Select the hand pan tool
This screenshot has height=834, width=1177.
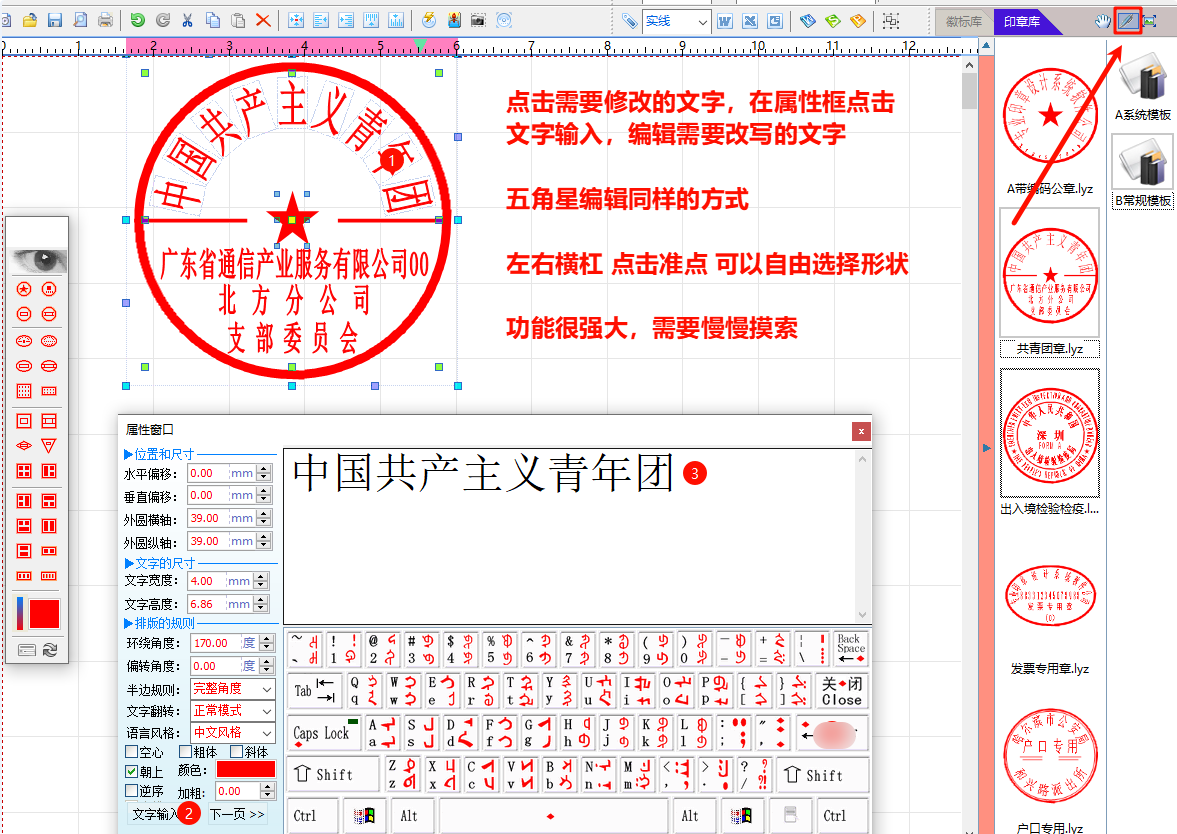pos(1102,21)
